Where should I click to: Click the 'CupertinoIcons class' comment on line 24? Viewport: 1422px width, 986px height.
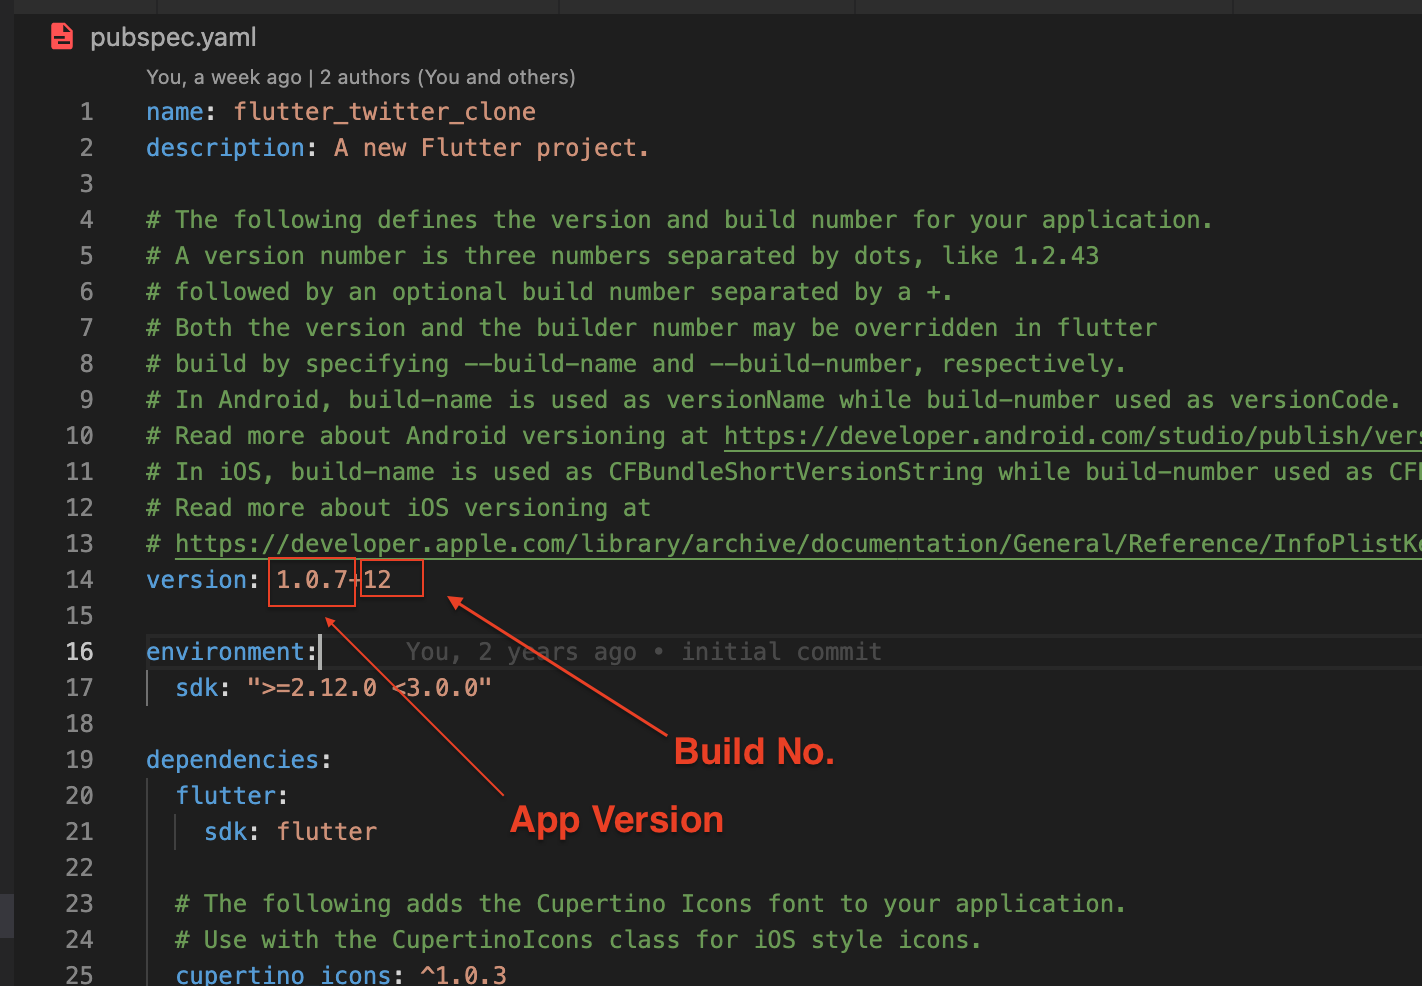[578, 939]
